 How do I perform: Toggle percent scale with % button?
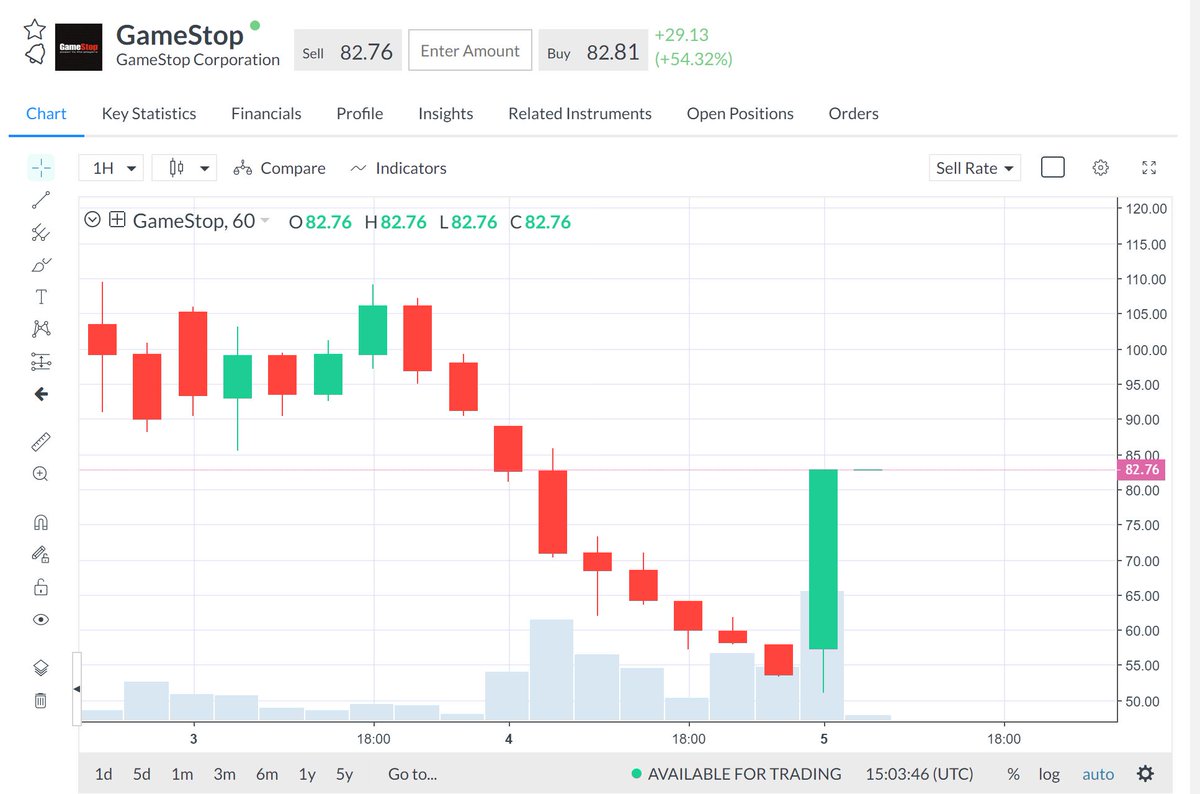pyautogui.click(x=1014, y=774)
